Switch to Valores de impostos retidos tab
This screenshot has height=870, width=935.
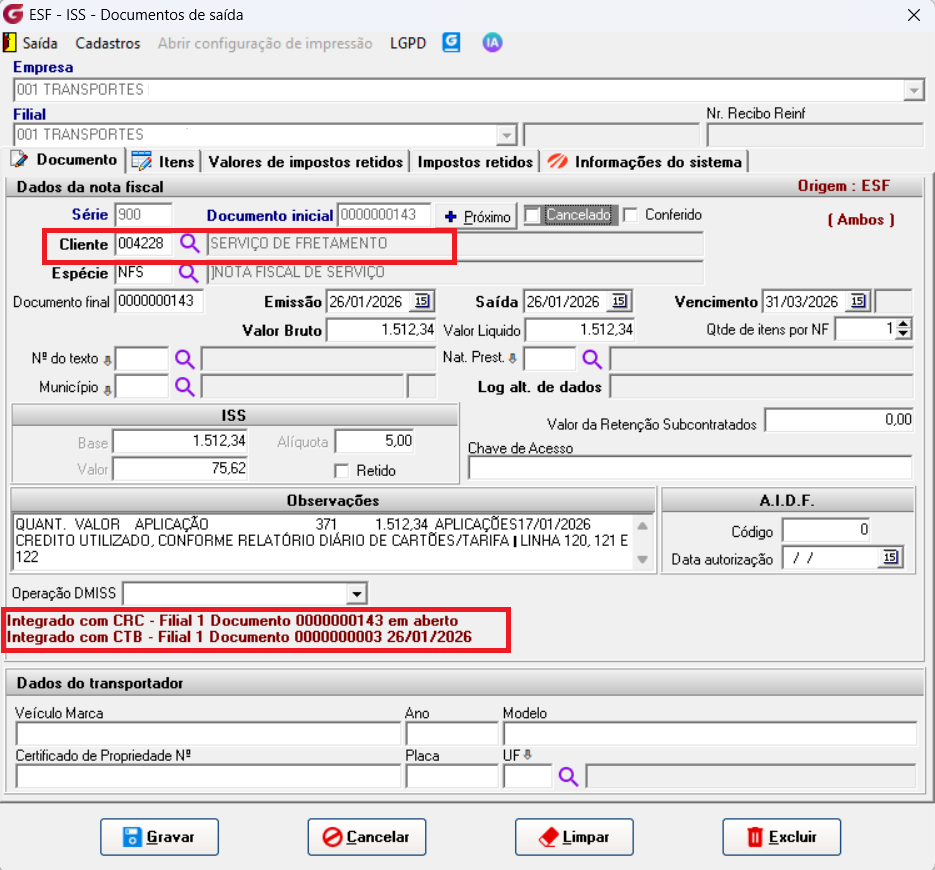click(305, 162)
